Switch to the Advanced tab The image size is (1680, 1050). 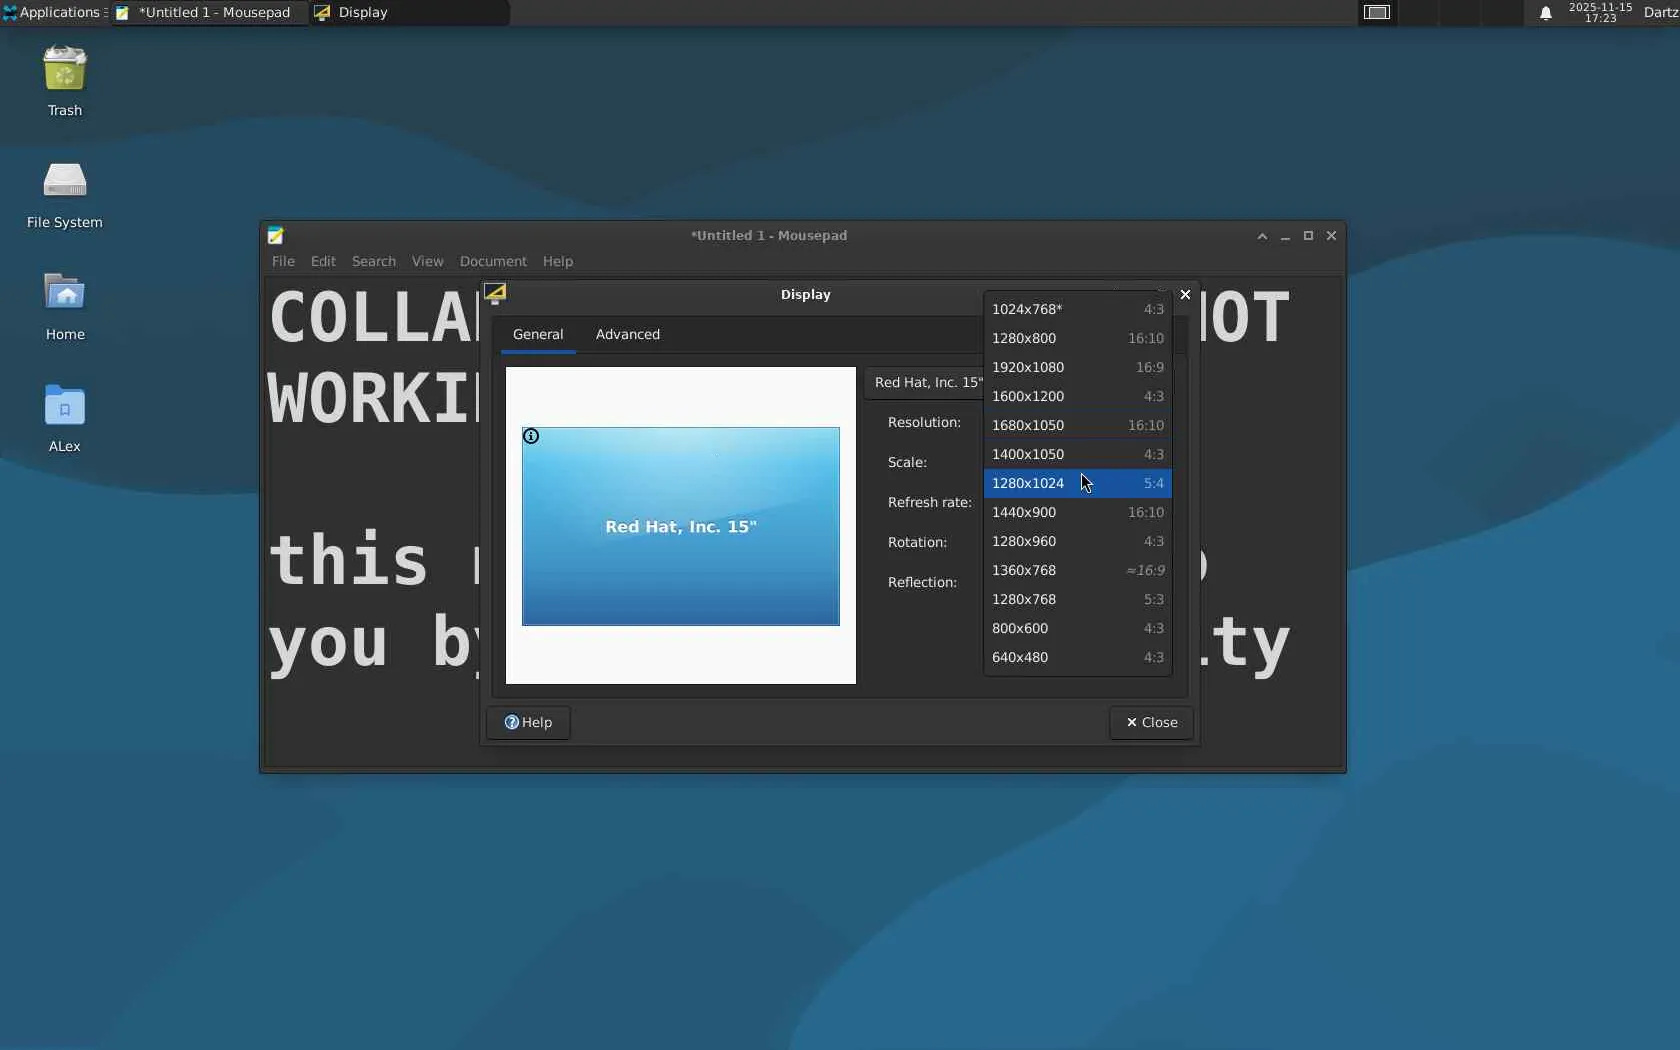(628, 334)
